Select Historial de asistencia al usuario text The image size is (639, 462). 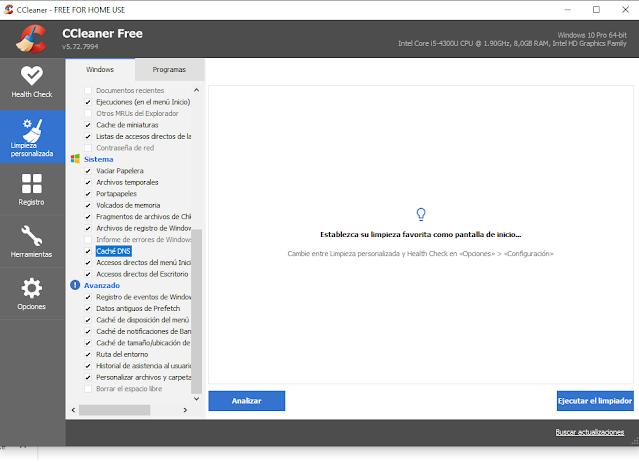click(x=143, y=365)
